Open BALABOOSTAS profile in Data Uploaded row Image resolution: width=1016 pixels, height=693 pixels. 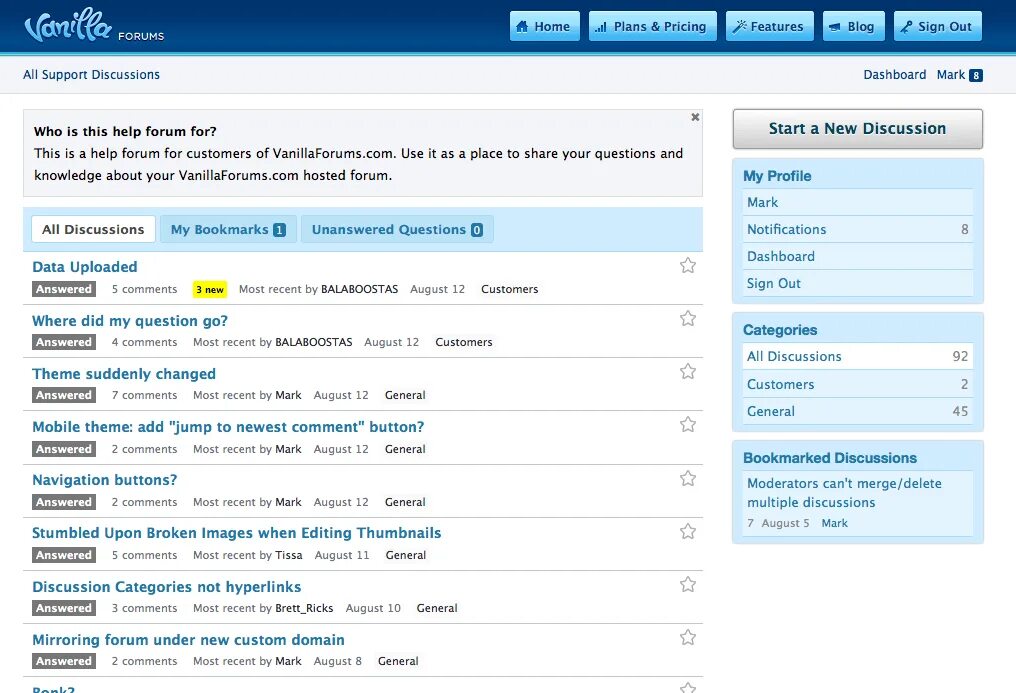point(360,289)
